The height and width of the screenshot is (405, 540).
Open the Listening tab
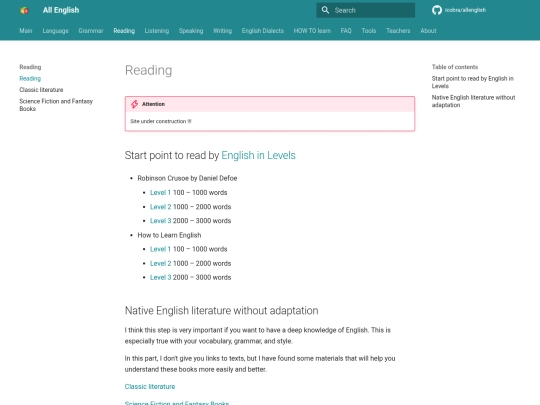click(x=157, y=31)
